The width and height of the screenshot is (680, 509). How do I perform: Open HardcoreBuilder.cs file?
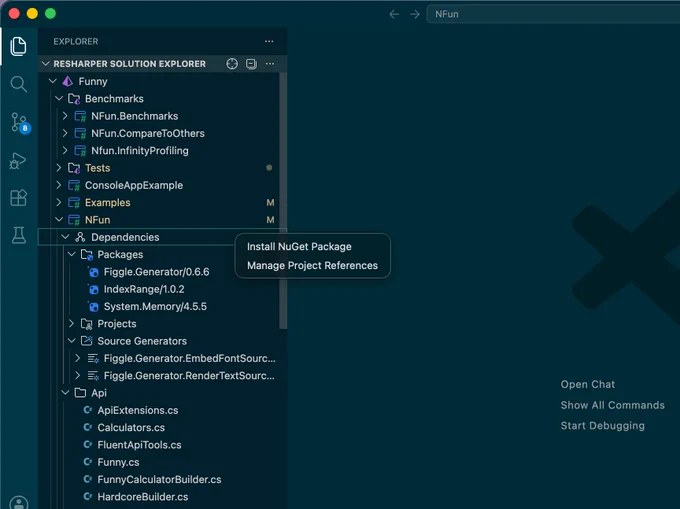click(143, 497)
